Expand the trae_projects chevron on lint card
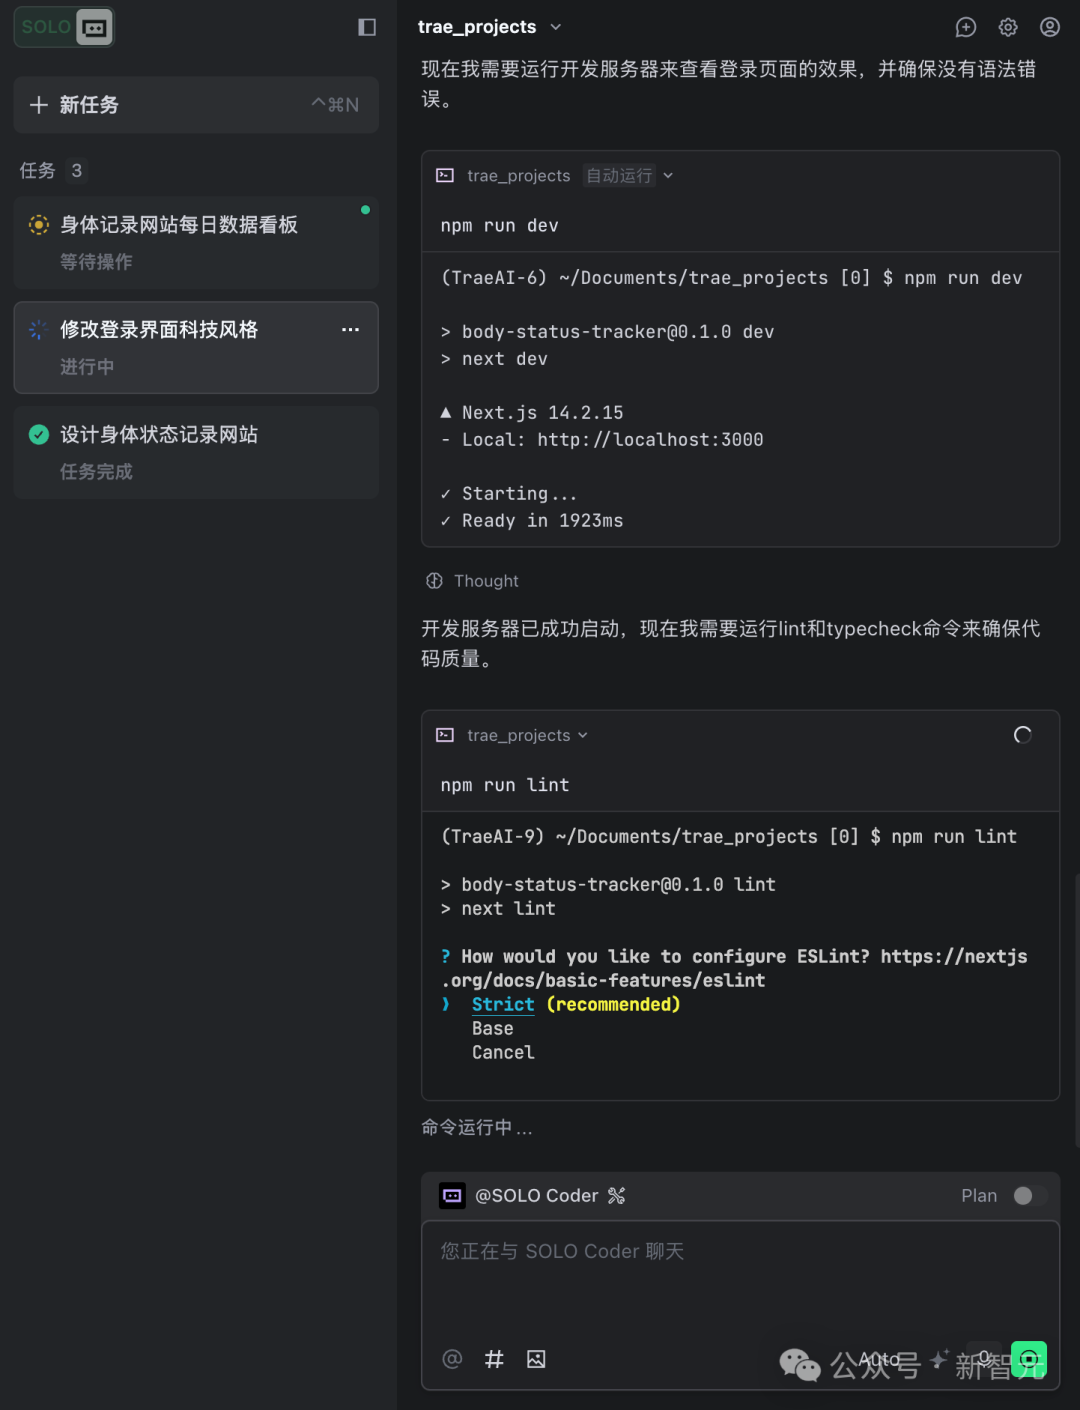Image resolution: width=1080 pixels, height=1410 pixels. pyautogui.click(x=583, y=735)
